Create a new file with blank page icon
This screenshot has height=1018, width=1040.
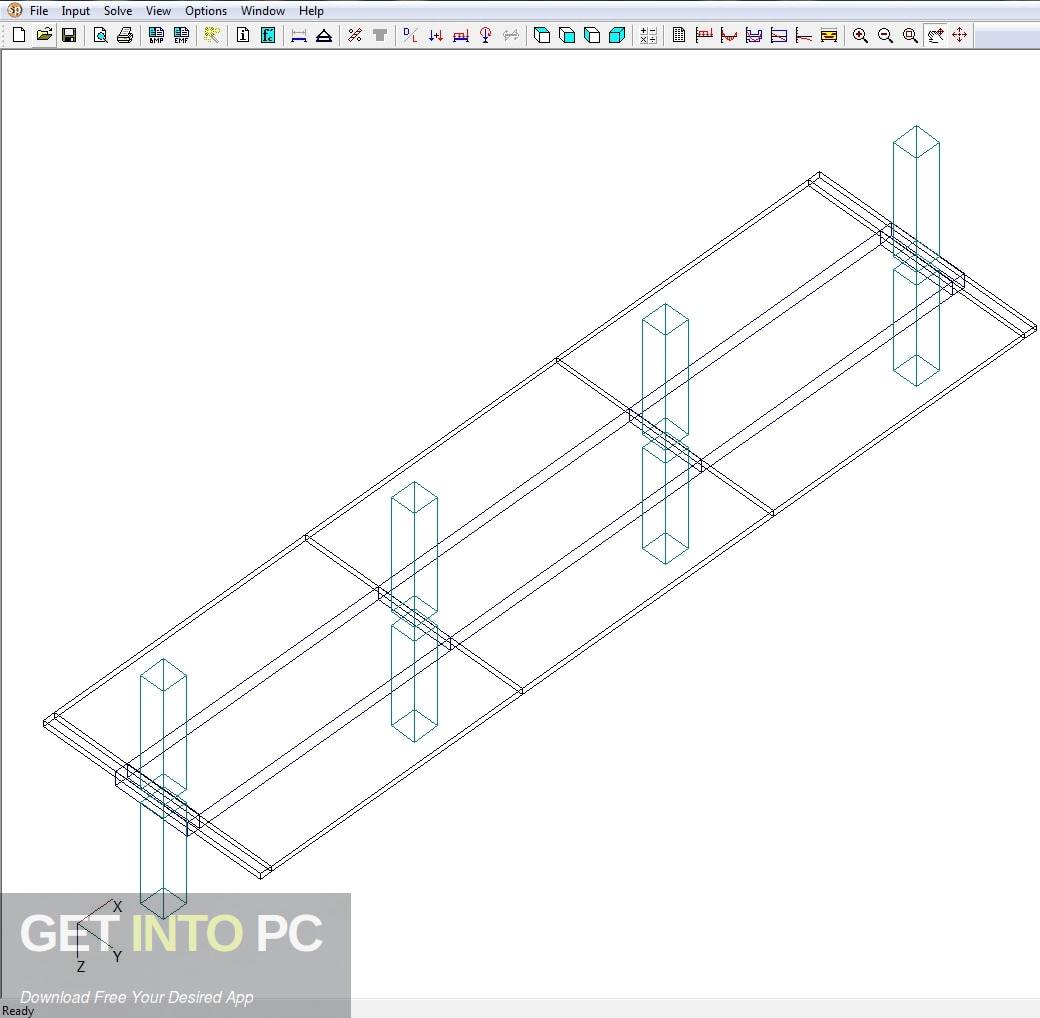pyautogui.click(x=19, y=35)
